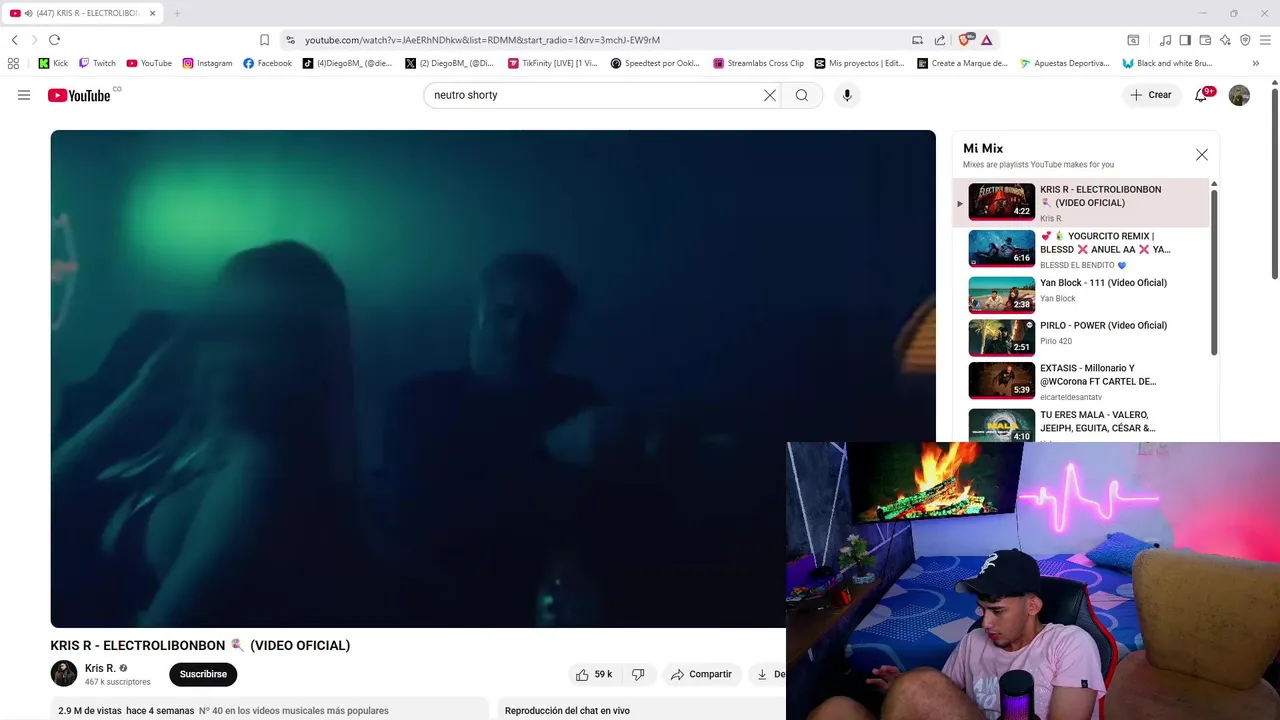Click the Mi Mix panel title
This screenshot has width=1280, height=720.
pos(983,148)
